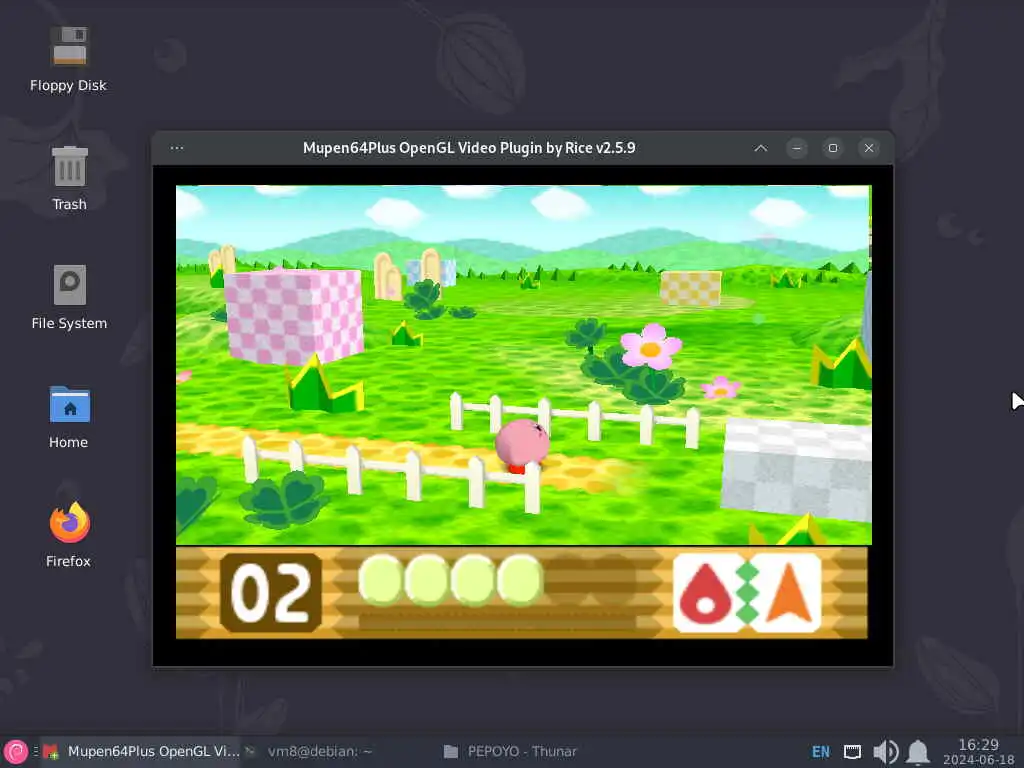Click the Kirby health bar circles

451,579
